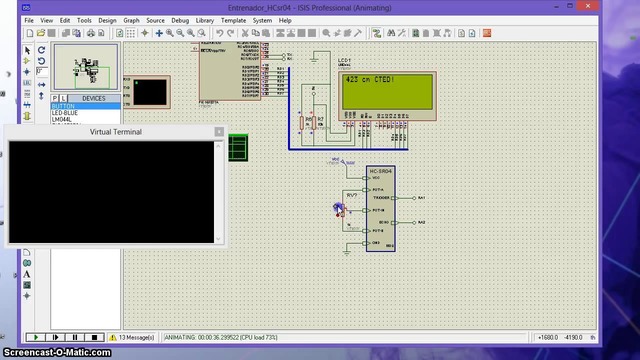Open the Edit menu
The image size is (640, 360).
coord(65,20)
